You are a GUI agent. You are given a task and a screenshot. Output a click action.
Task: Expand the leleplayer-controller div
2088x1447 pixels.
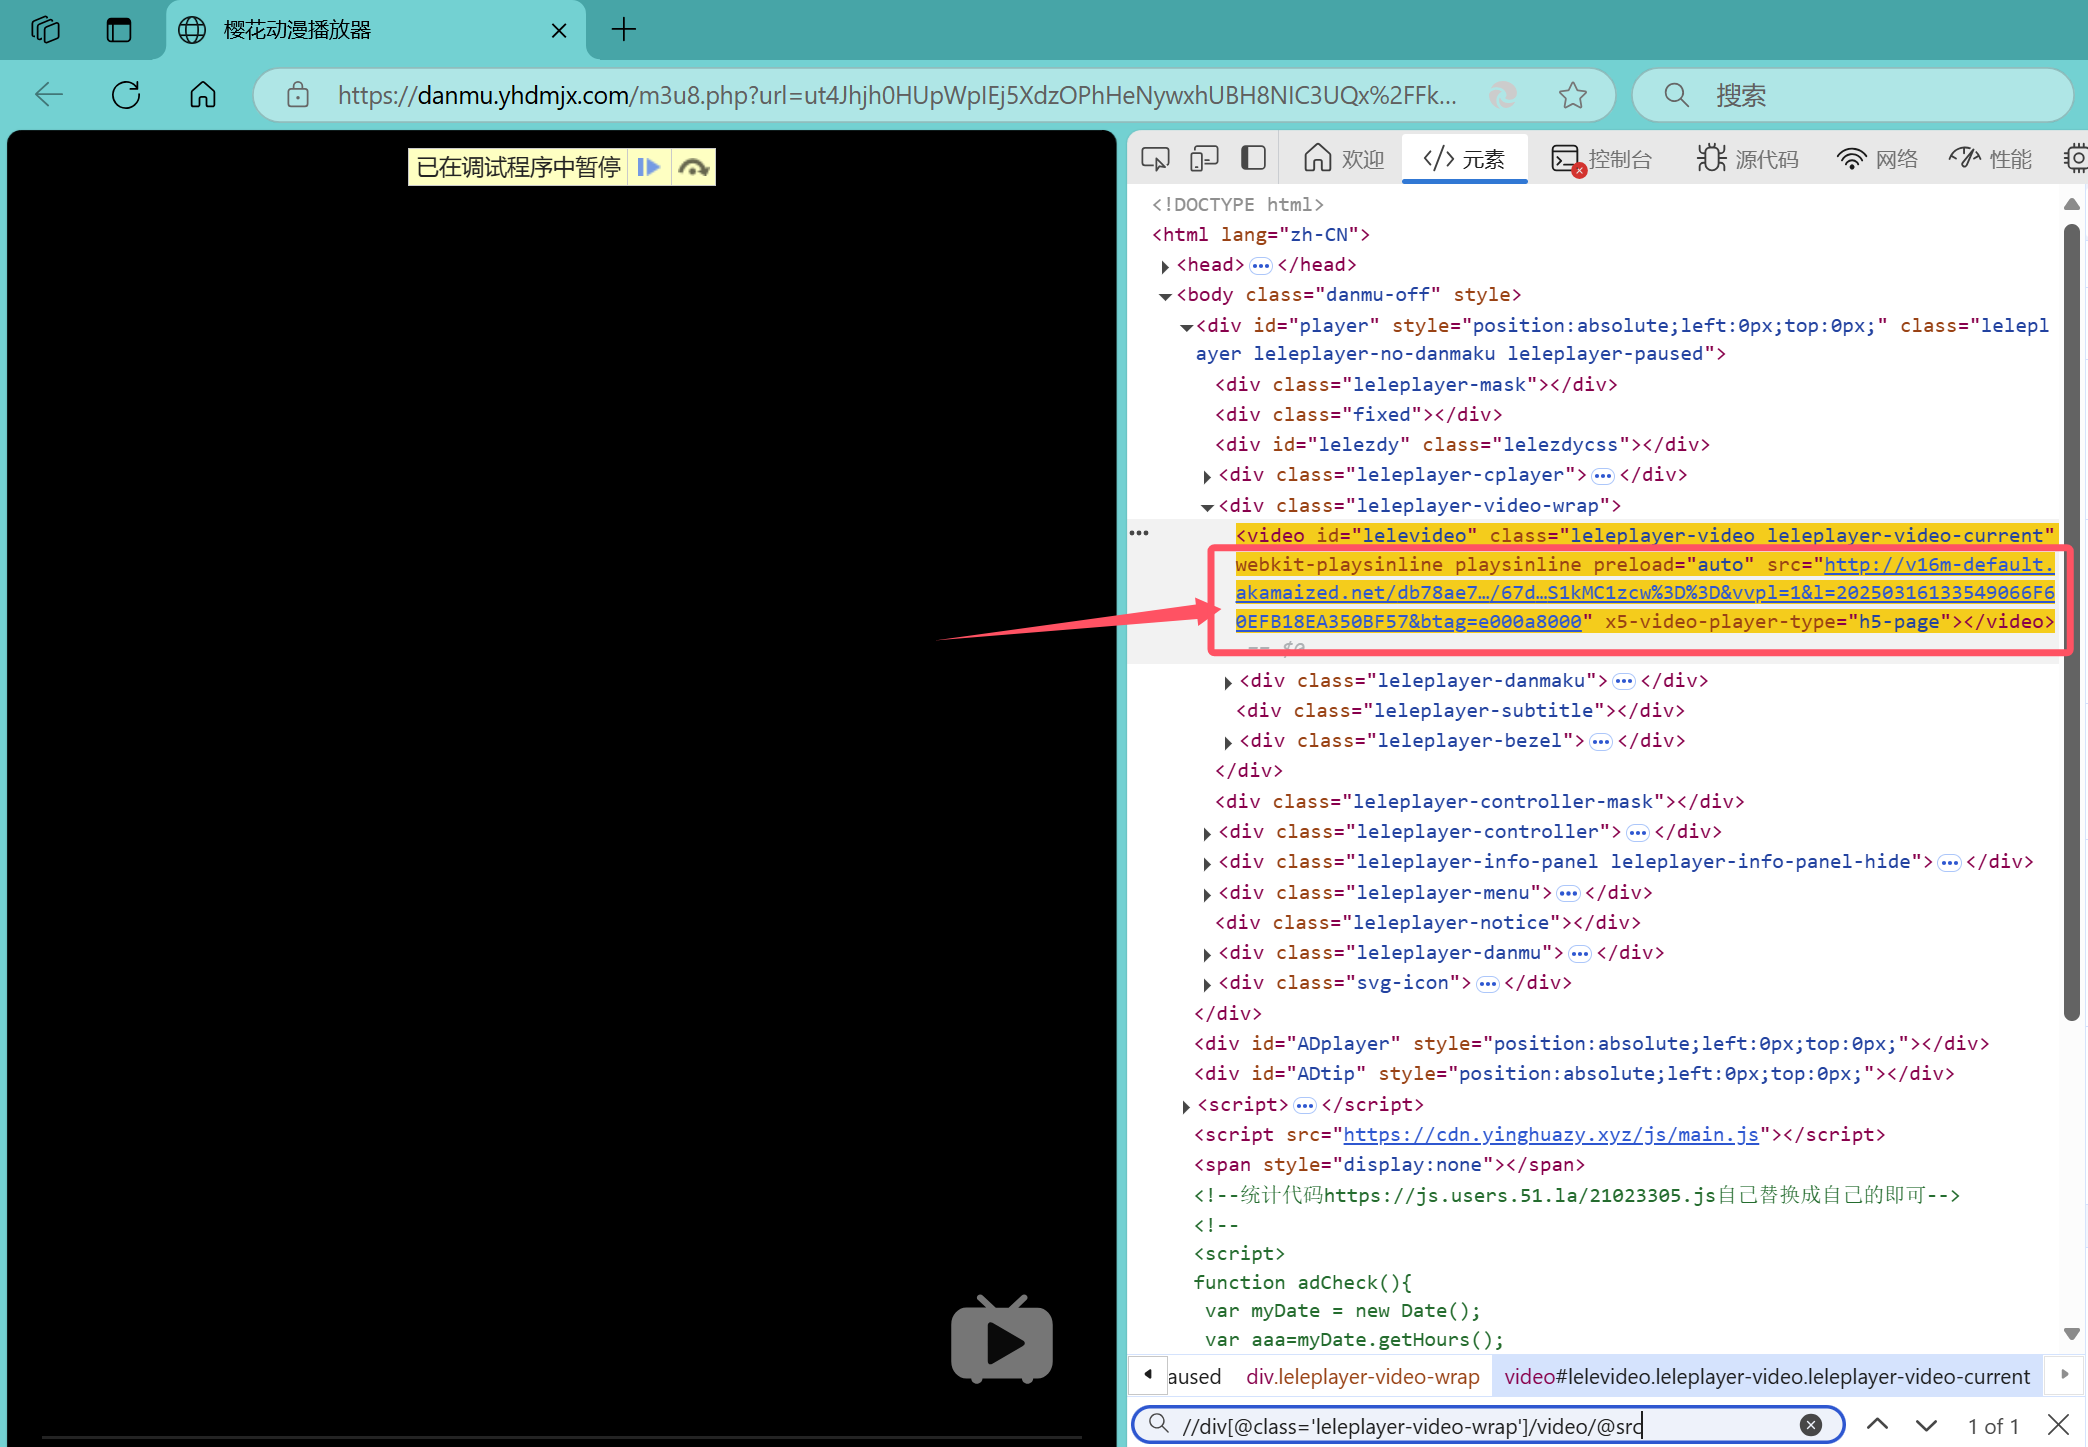(1207, 833)
